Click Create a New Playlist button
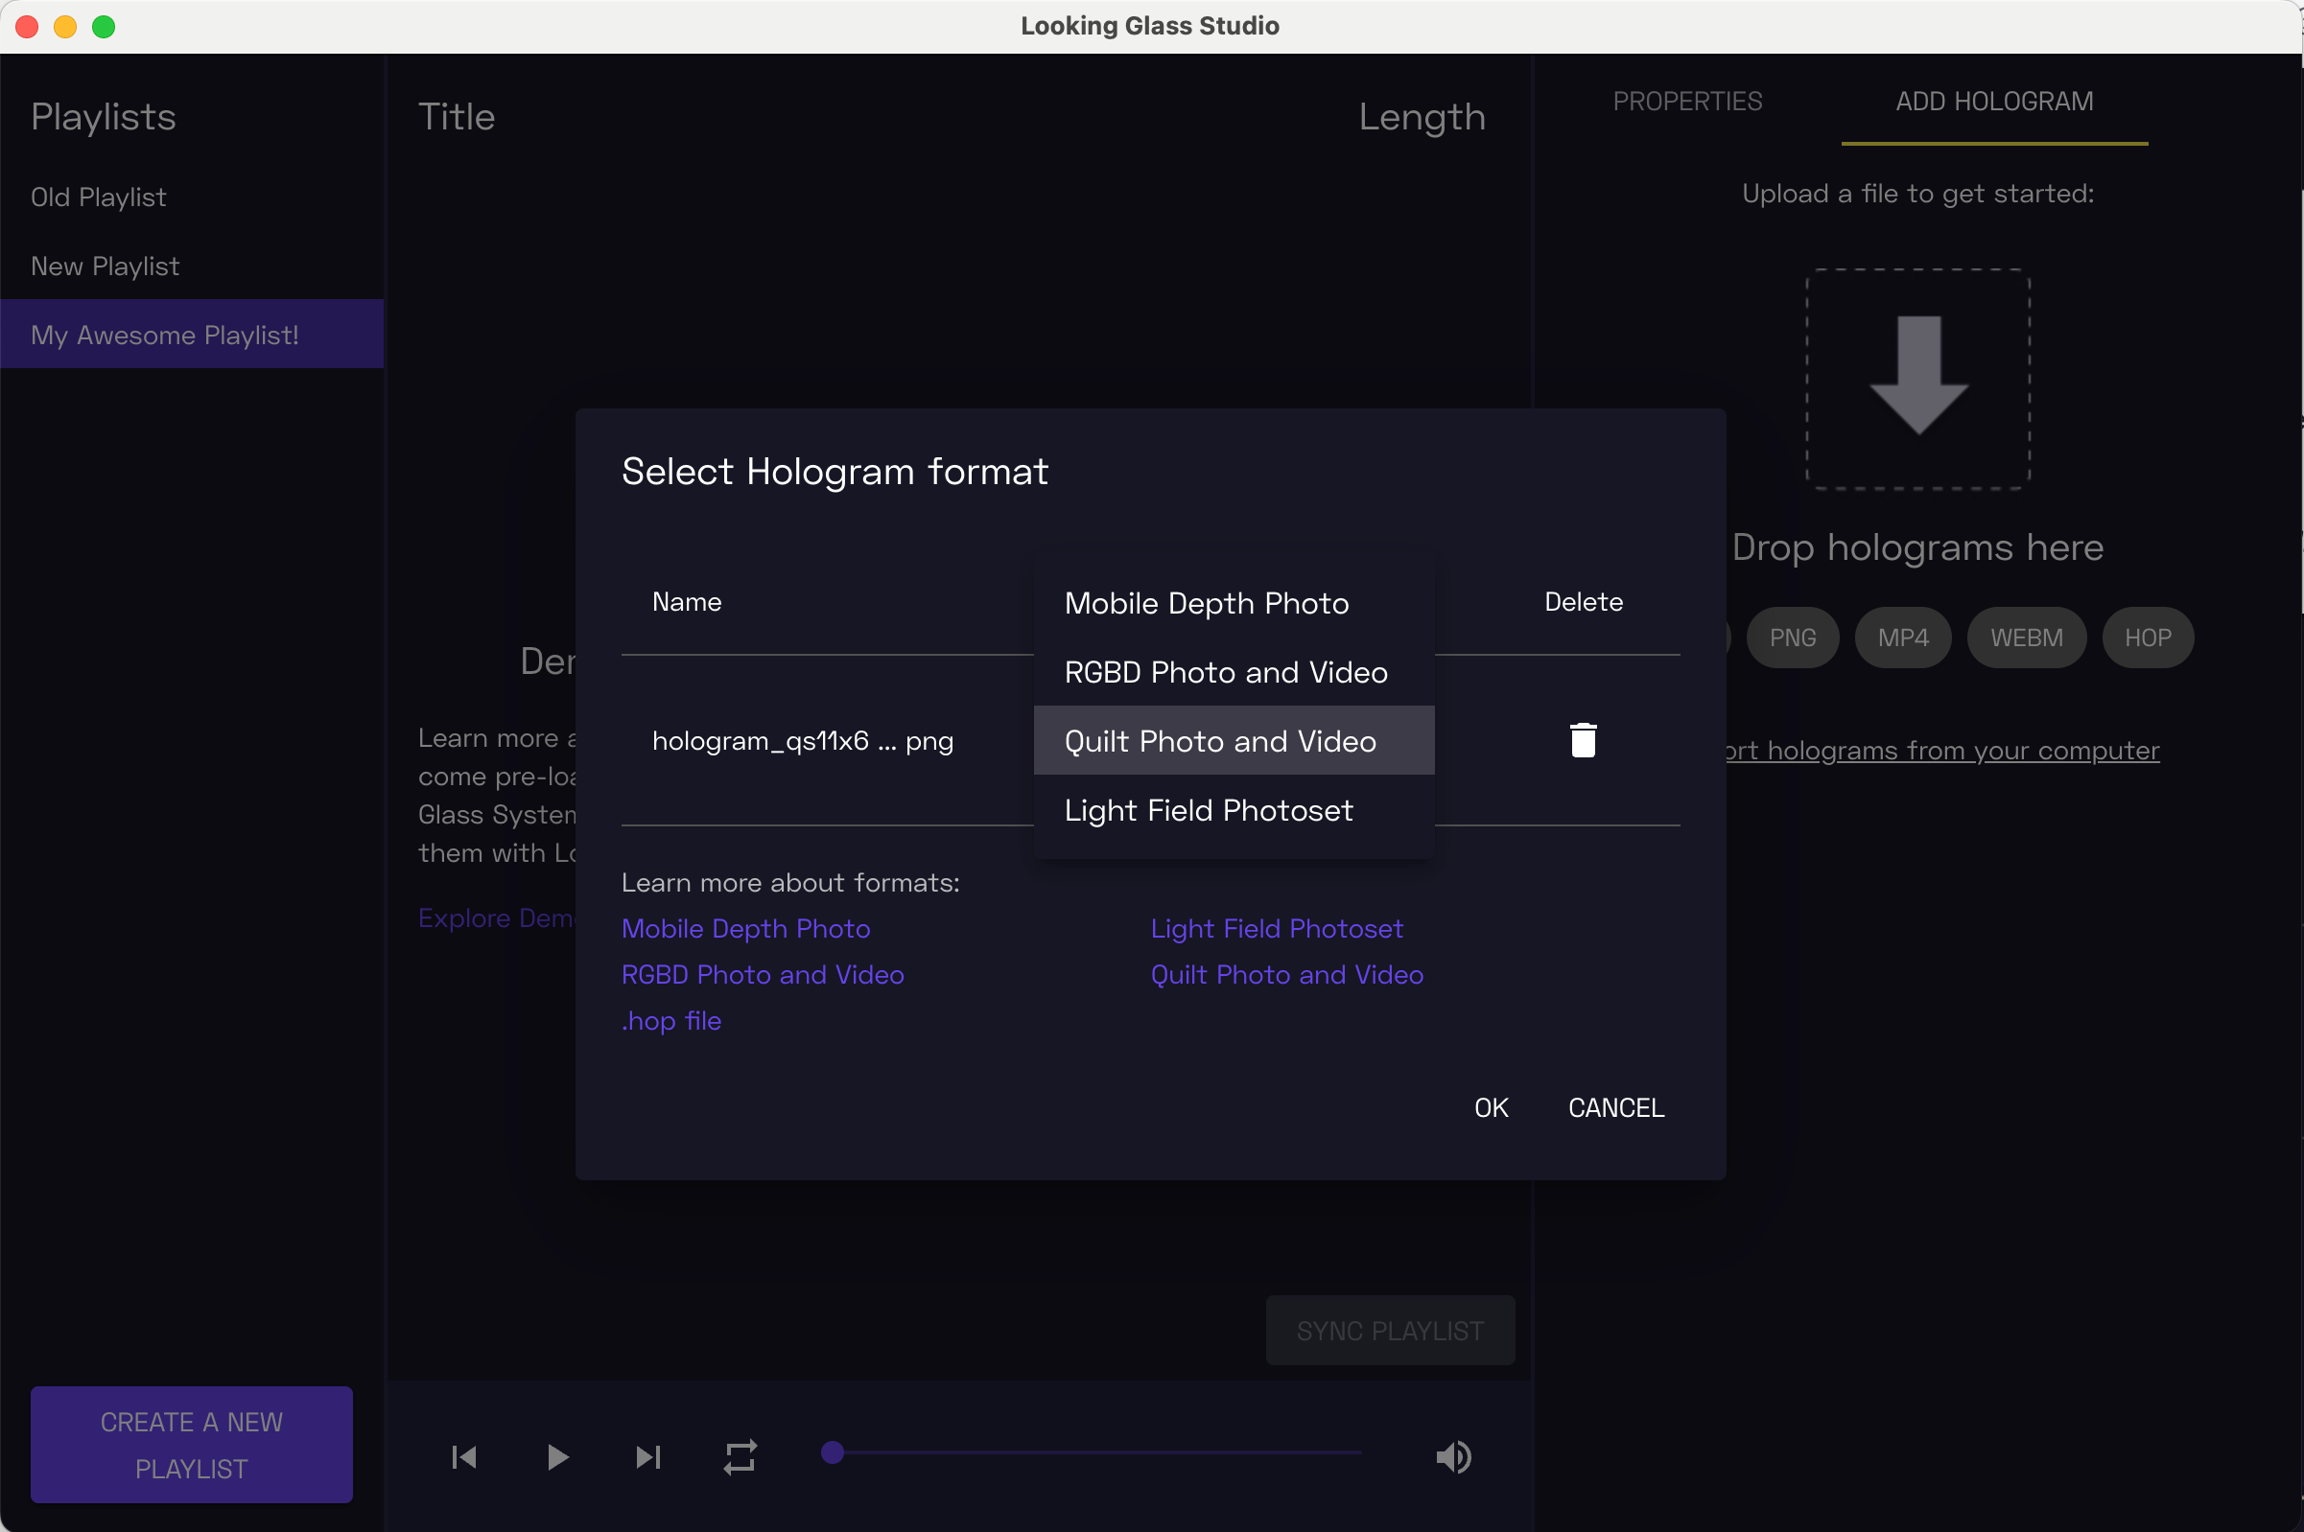 pyautogui.click(x=191, y=1444)
